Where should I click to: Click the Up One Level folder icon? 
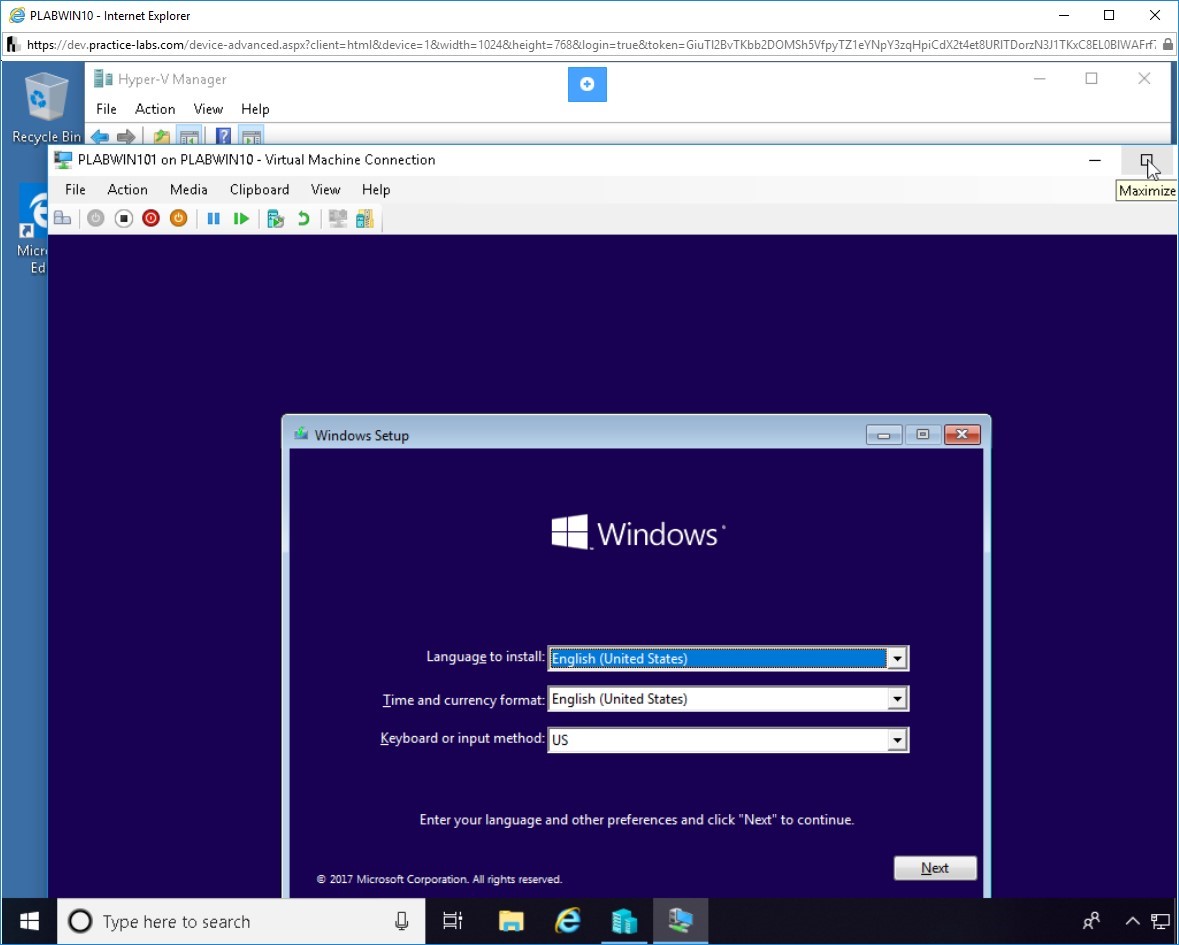(161, 137)
